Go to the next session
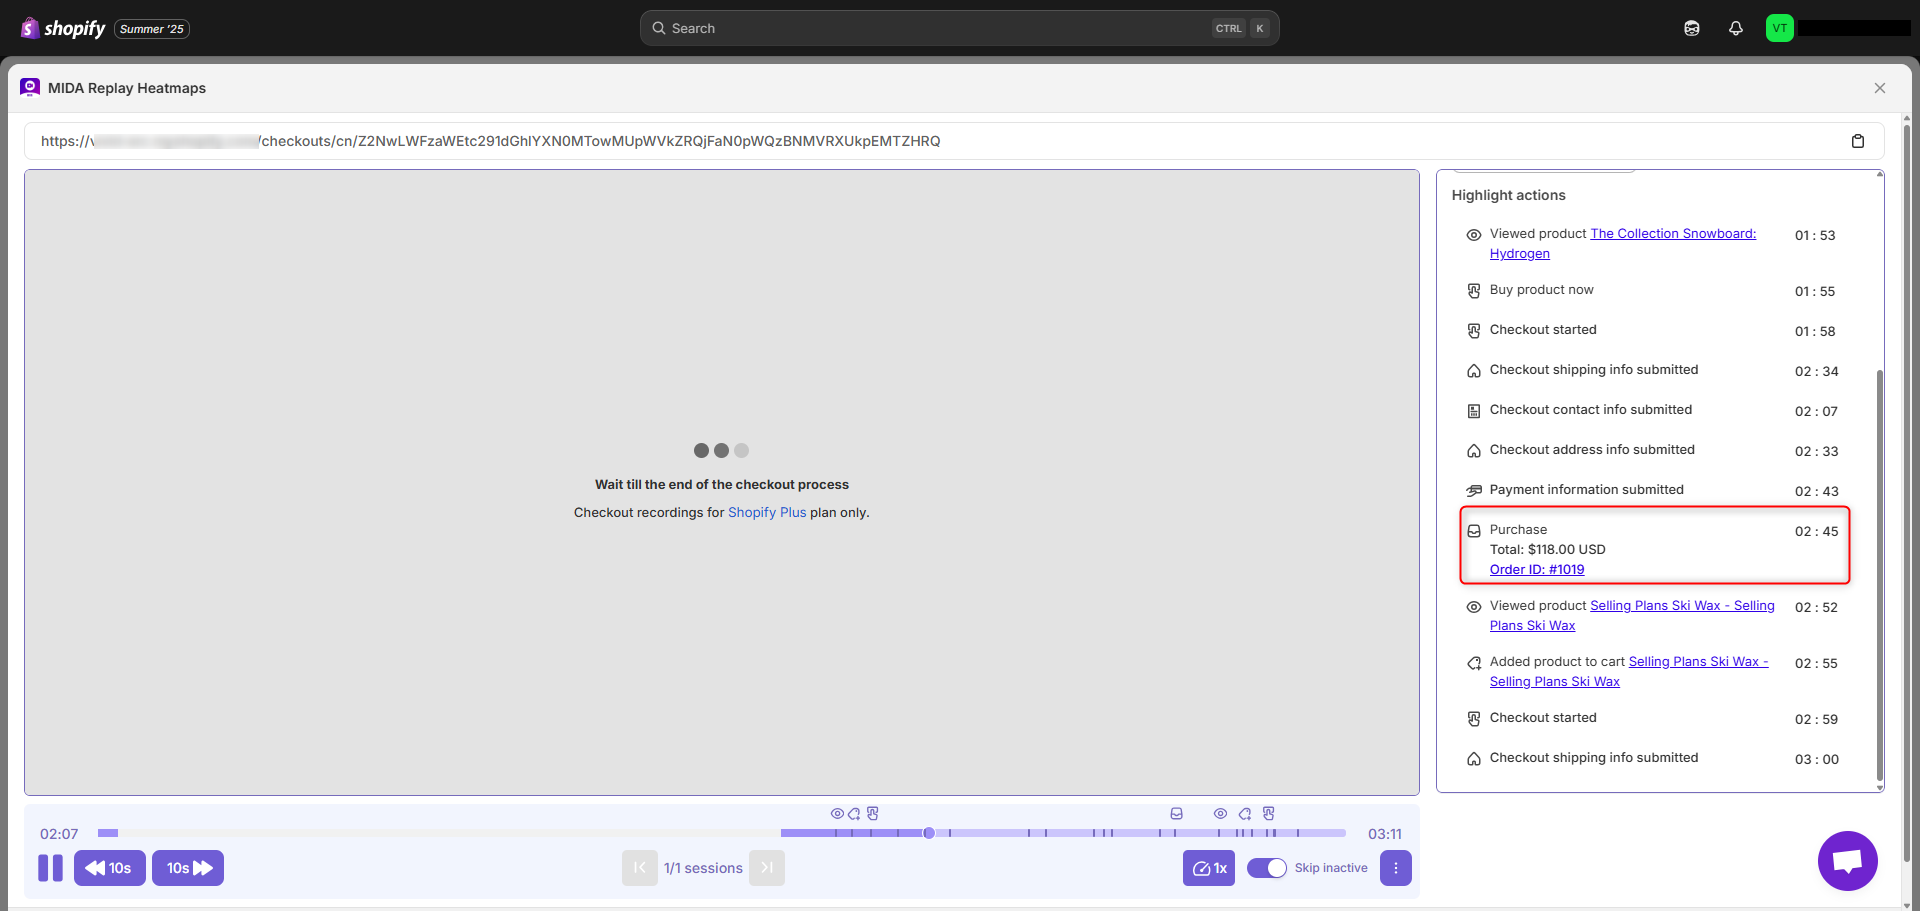1920x911 pixels. (x=767, y=868)
